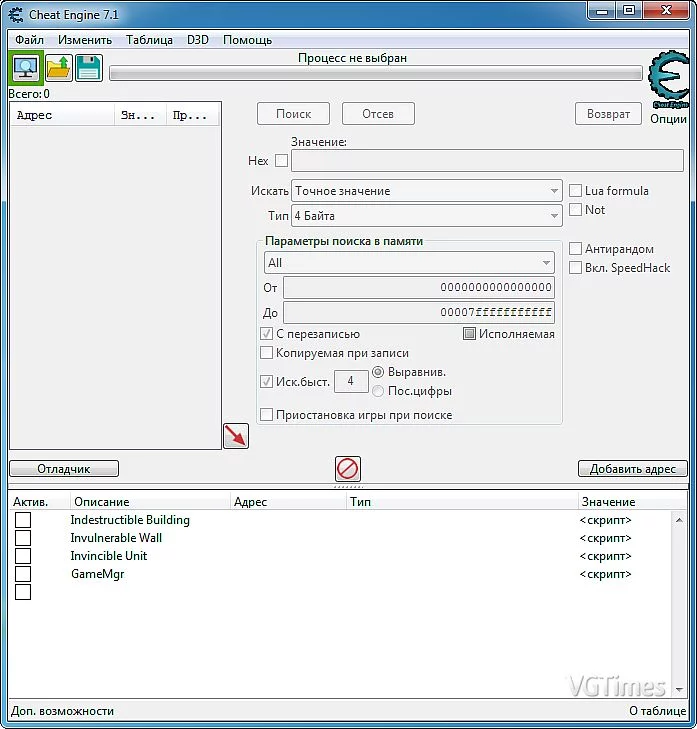The width and height of the screenshot is (697, 729).
Task: Activate the Invincible Unit script checkbox
Action: pos(23,556)
